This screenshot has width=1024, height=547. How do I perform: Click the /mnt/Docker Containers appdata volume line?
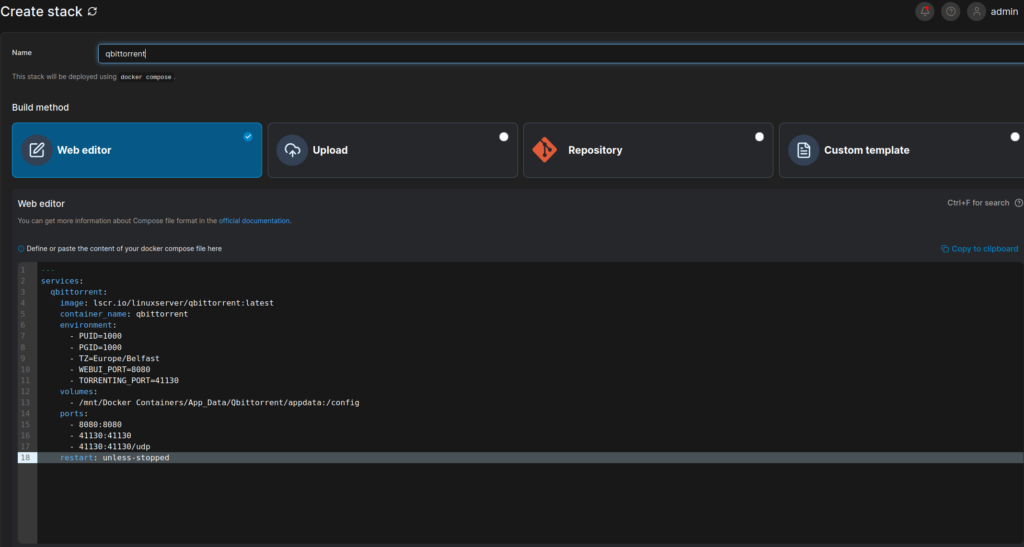215,403
